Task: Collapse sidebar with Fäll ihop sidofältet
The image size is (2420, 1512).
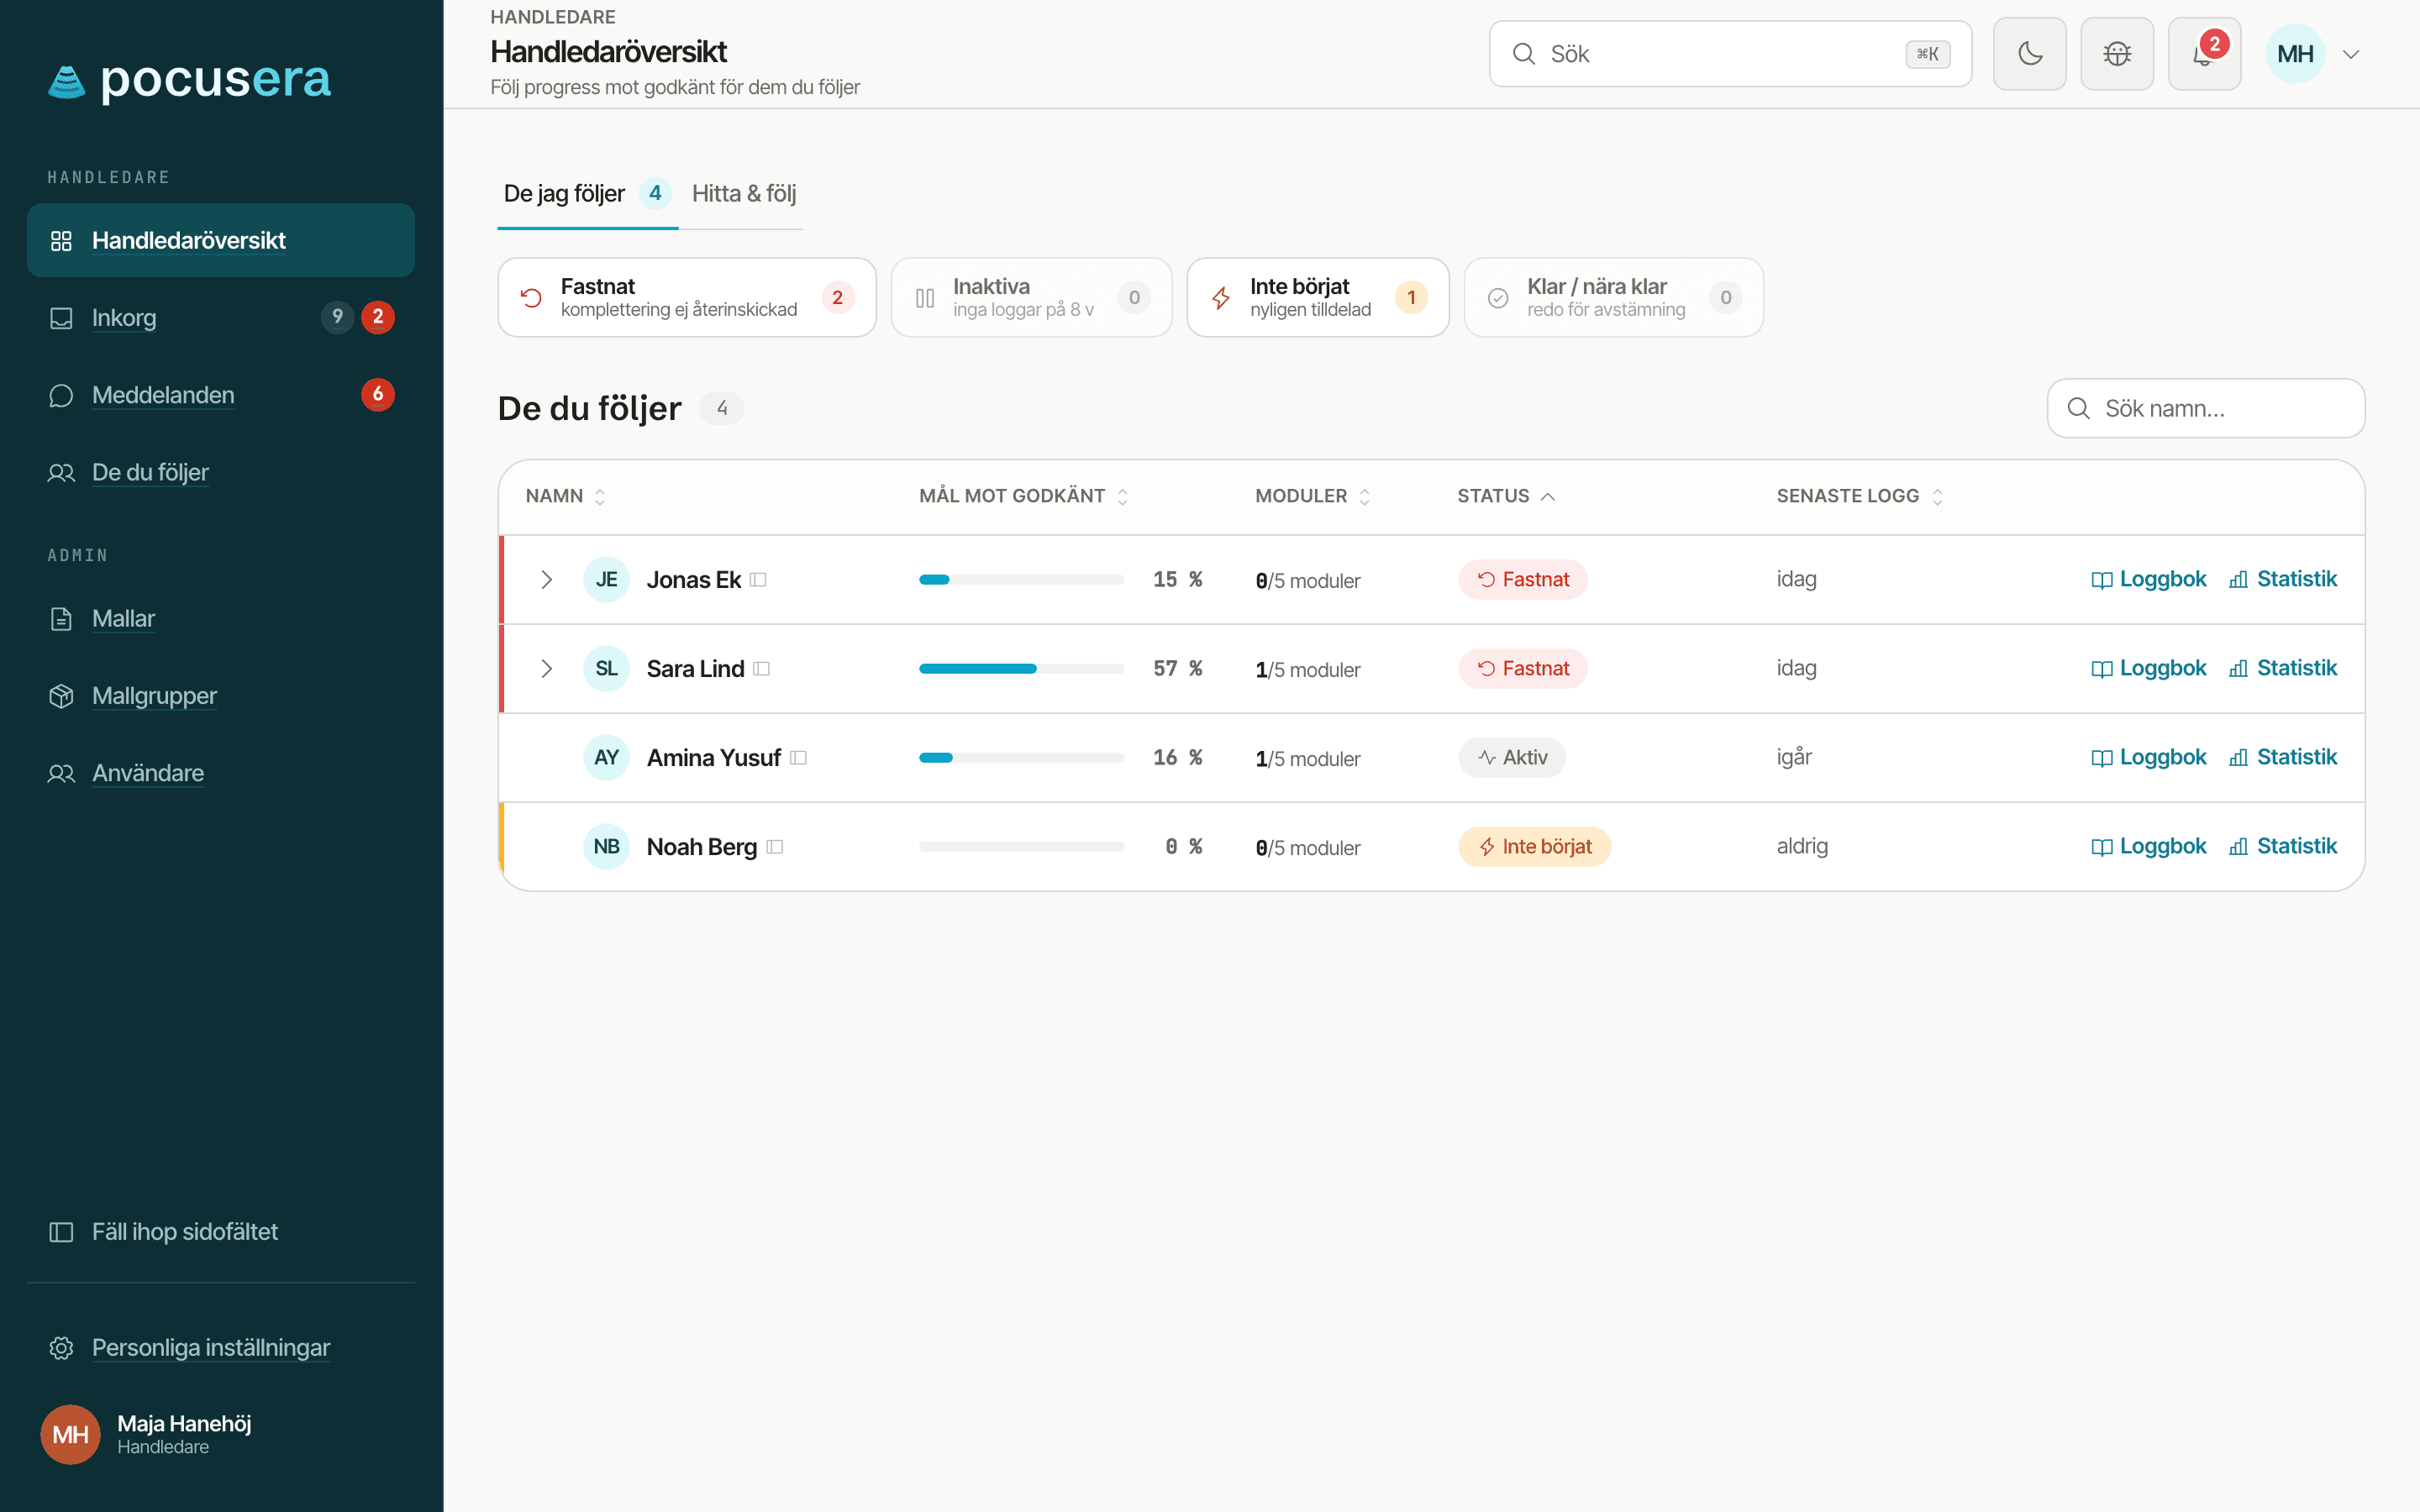Action: coord(221,1232)
